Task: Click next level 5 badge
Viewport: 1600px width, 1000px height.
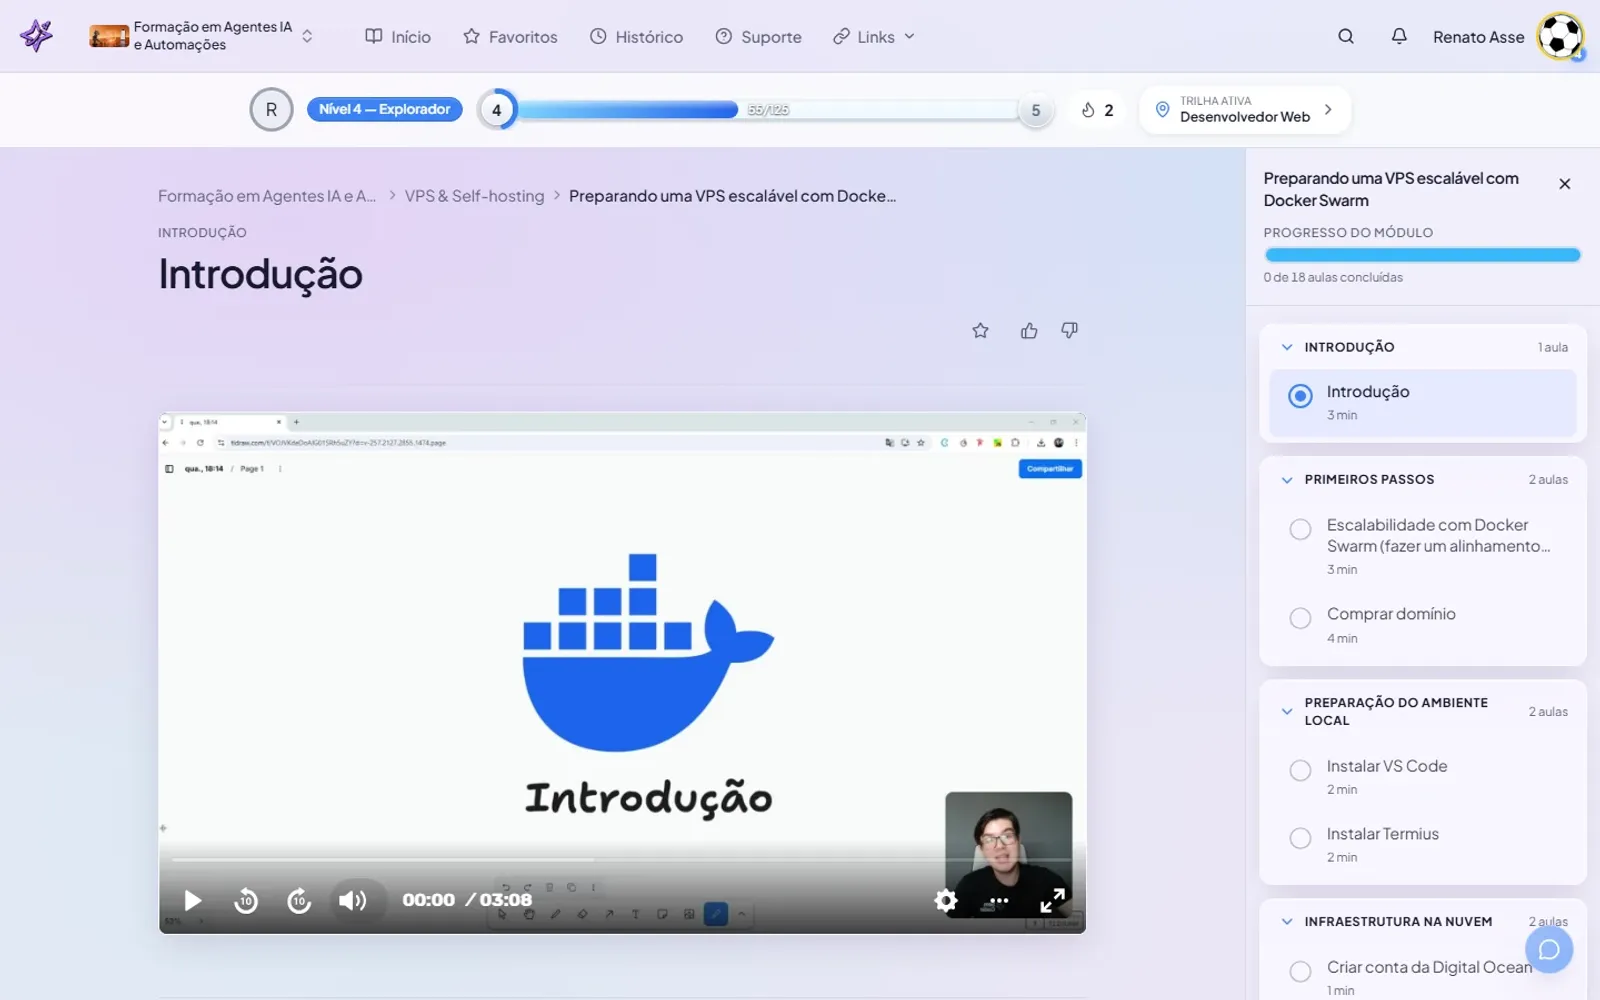Action: [1036, 110]
